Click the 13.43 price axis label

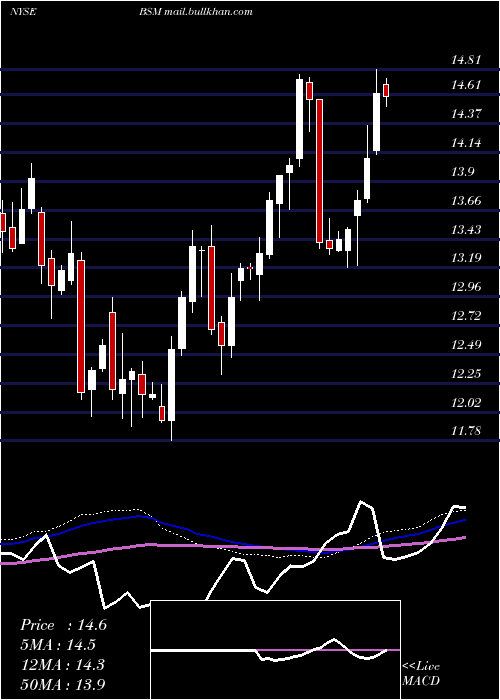(x=466, y=229)
